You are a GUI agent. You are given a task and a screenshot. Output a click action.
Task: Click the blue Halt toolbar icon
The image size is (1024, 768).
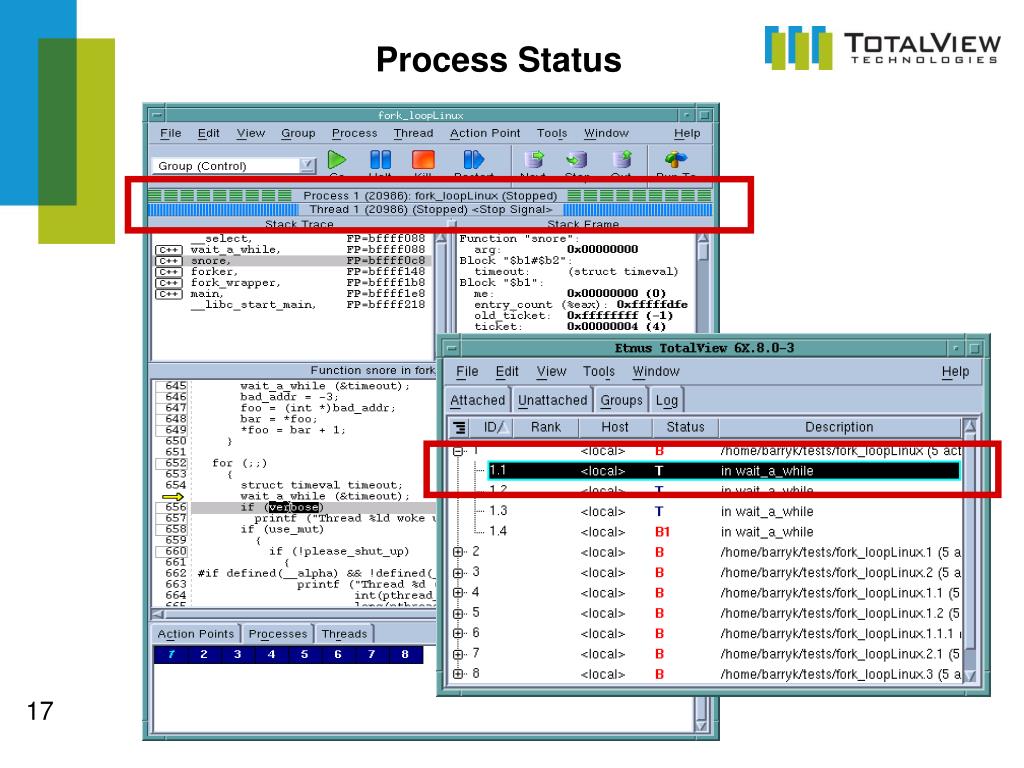click(381, 159)
